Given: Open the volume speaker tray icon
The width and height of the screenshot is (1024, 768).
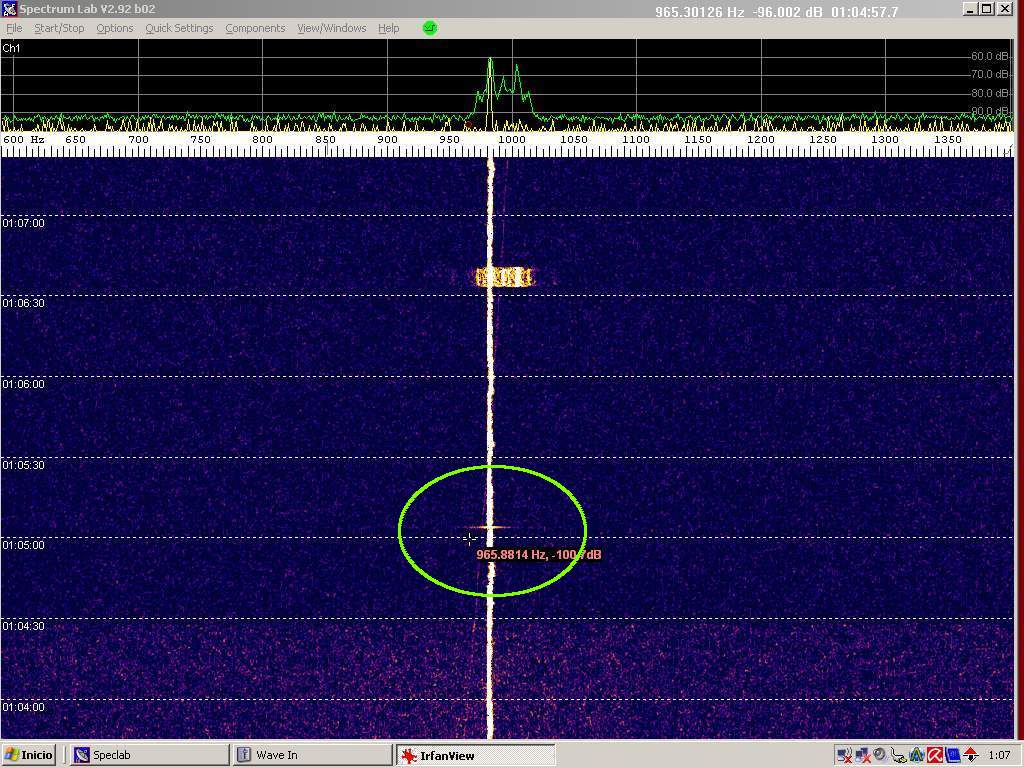Looking at the screenshot, I should [880, 755].
